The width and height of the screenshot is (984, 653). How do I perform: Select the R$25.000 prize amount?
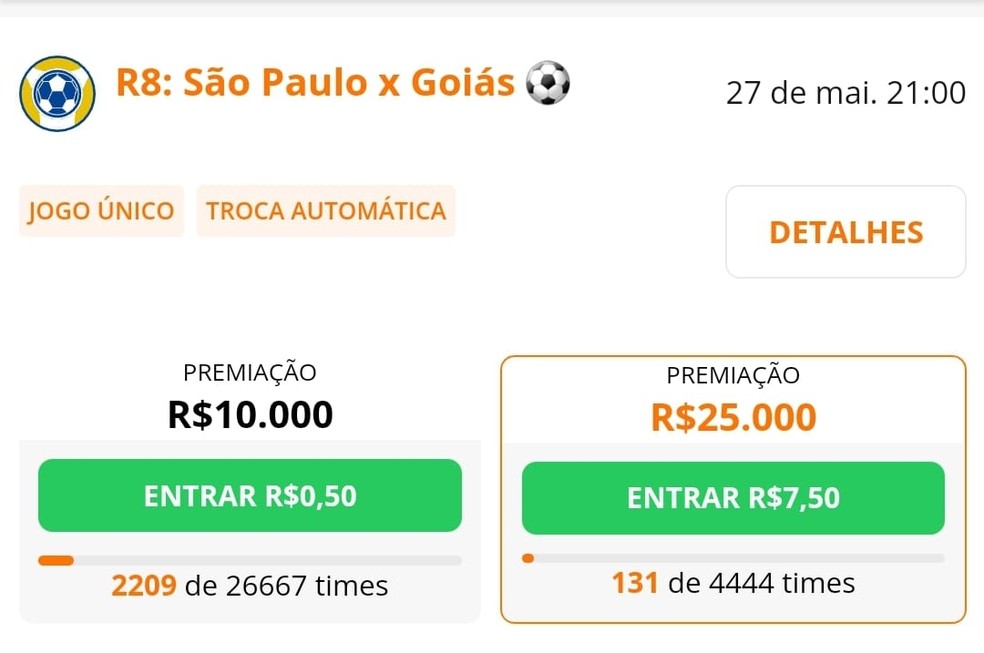click(x=733, y=417)
